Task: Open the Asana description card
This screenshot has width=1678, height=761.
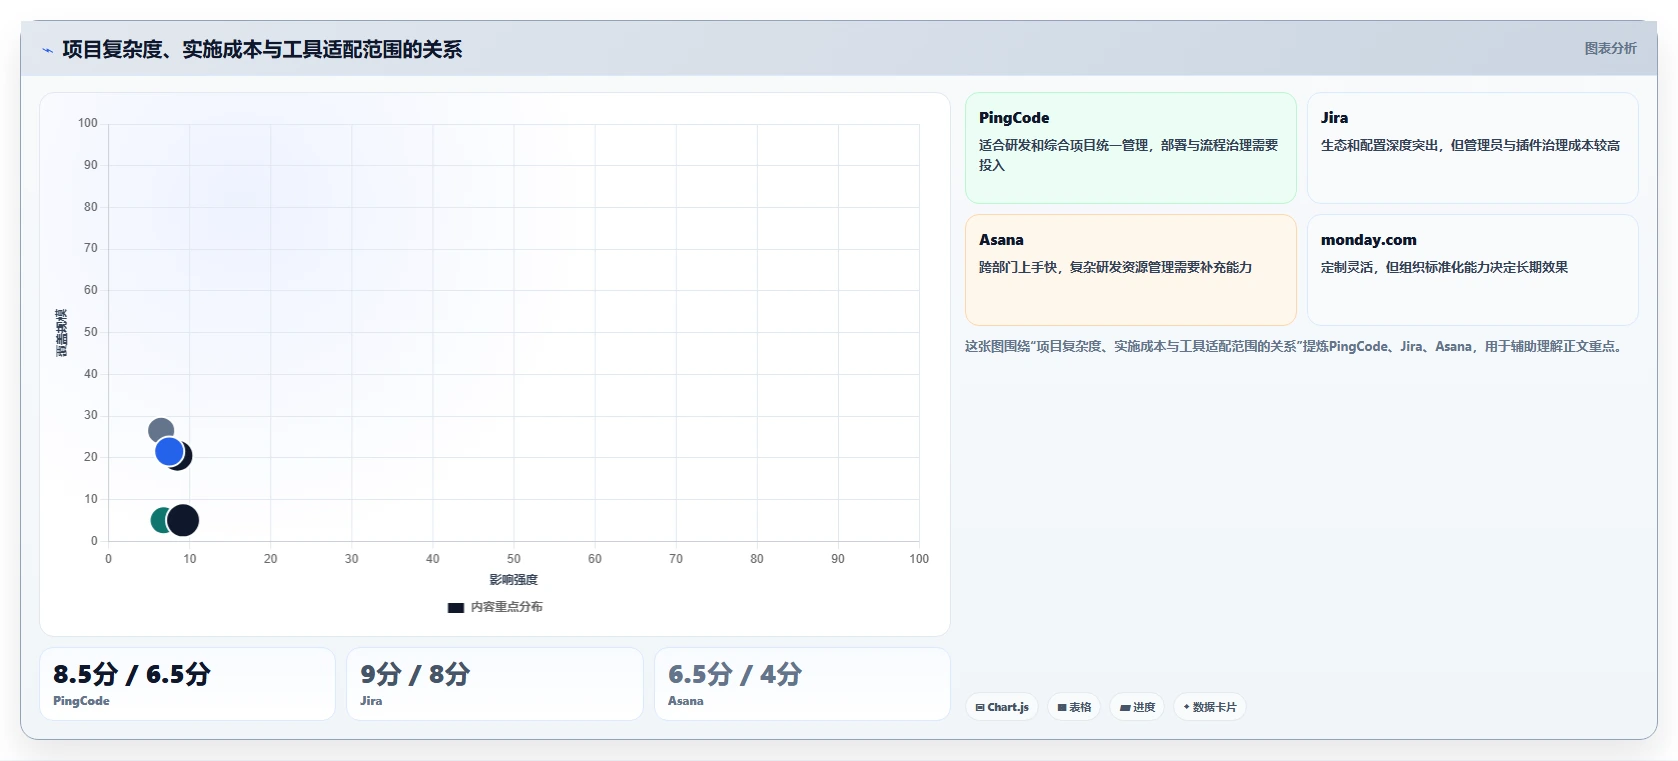Action: (x=1130, y=270)
